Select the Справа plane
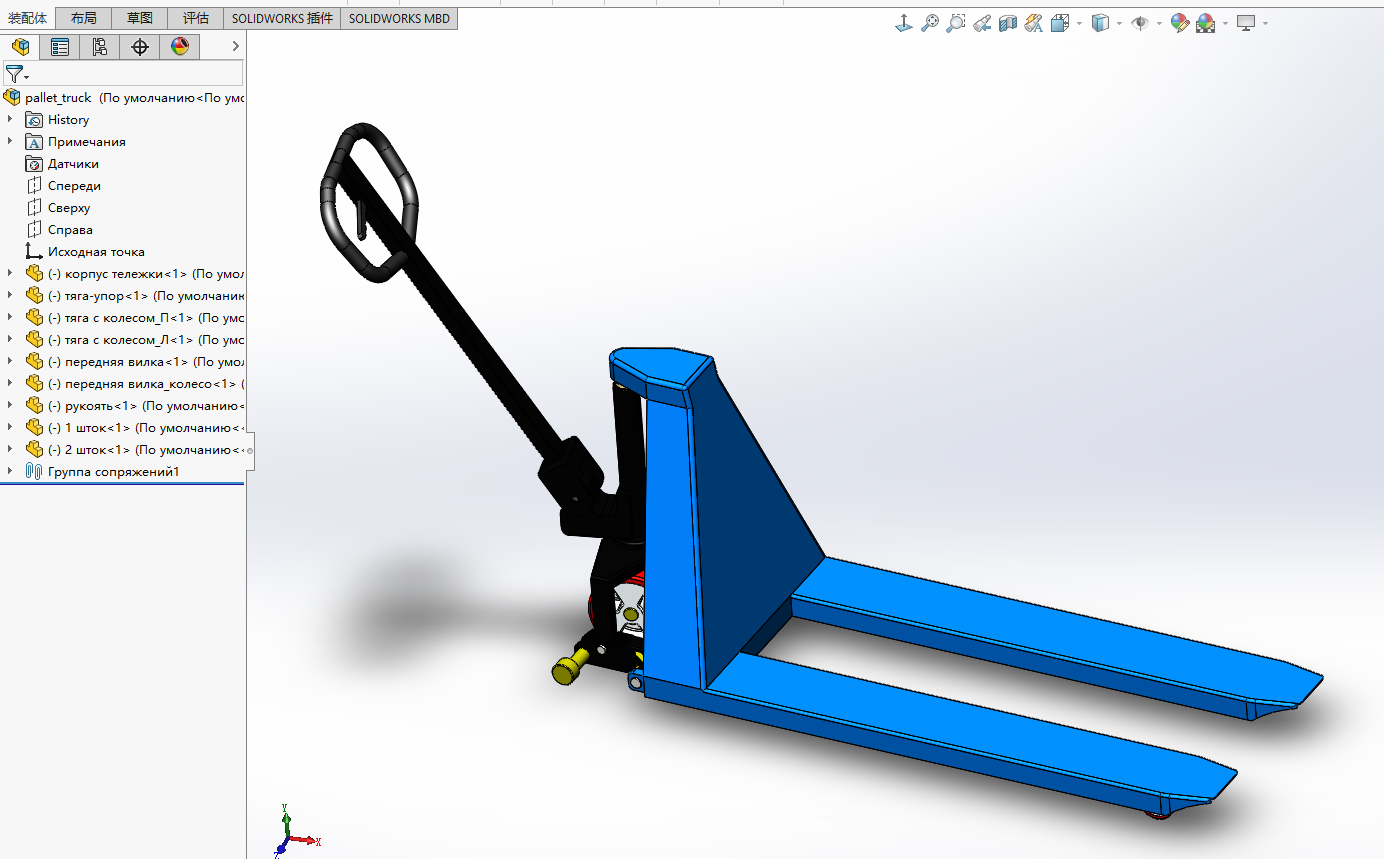The width and height of the screenshot is (1384, 859). (70, 230)
